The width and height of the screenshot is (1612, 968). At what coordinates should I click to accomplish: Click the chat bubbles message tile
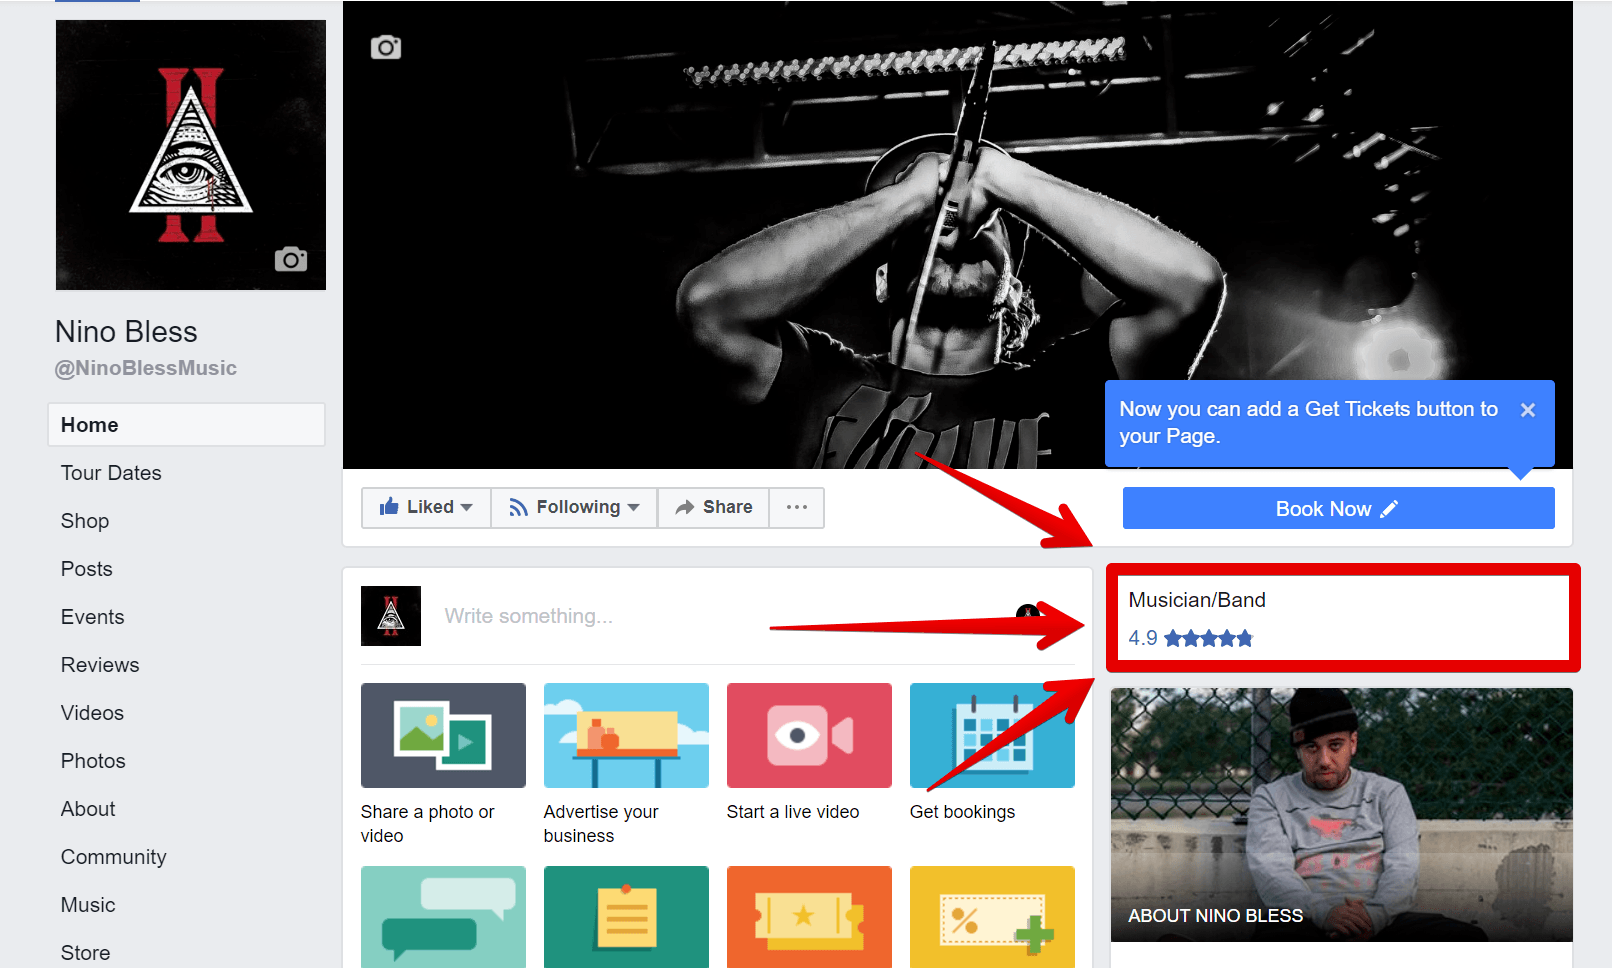point(443,917)
